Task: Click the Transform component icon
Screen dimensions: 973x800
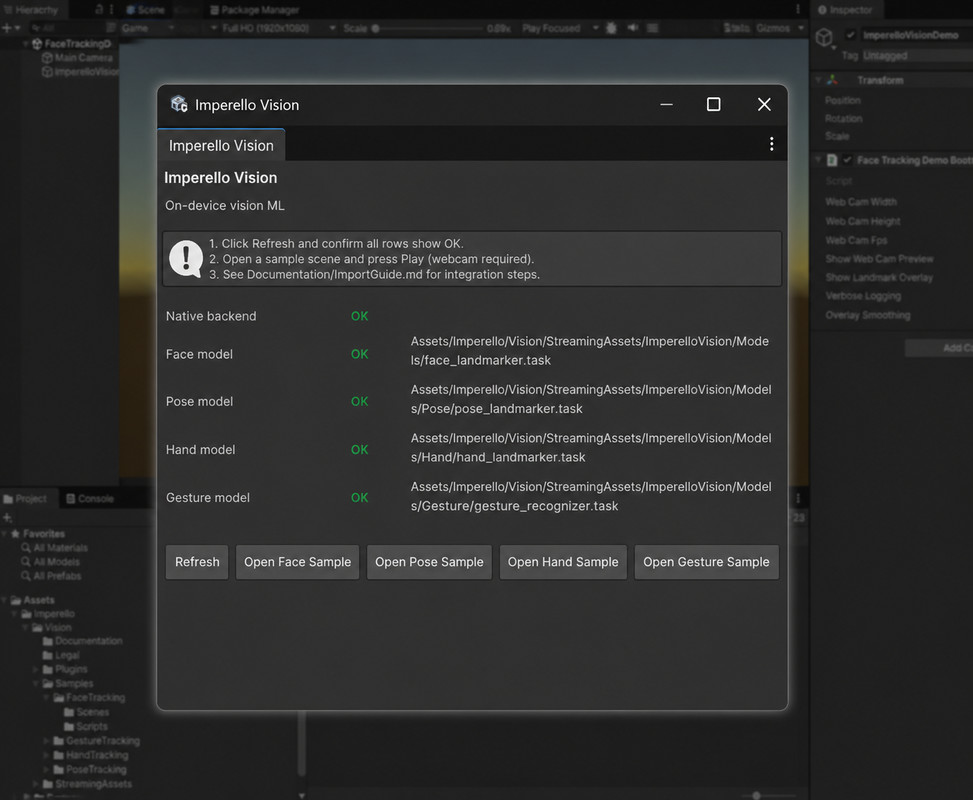Action: pyautogui.click(x=832, y=80)
